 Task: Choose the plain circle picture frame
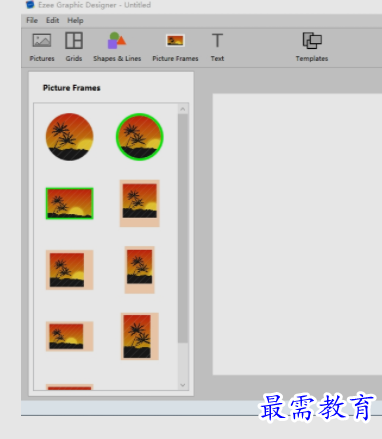[69, 137]
